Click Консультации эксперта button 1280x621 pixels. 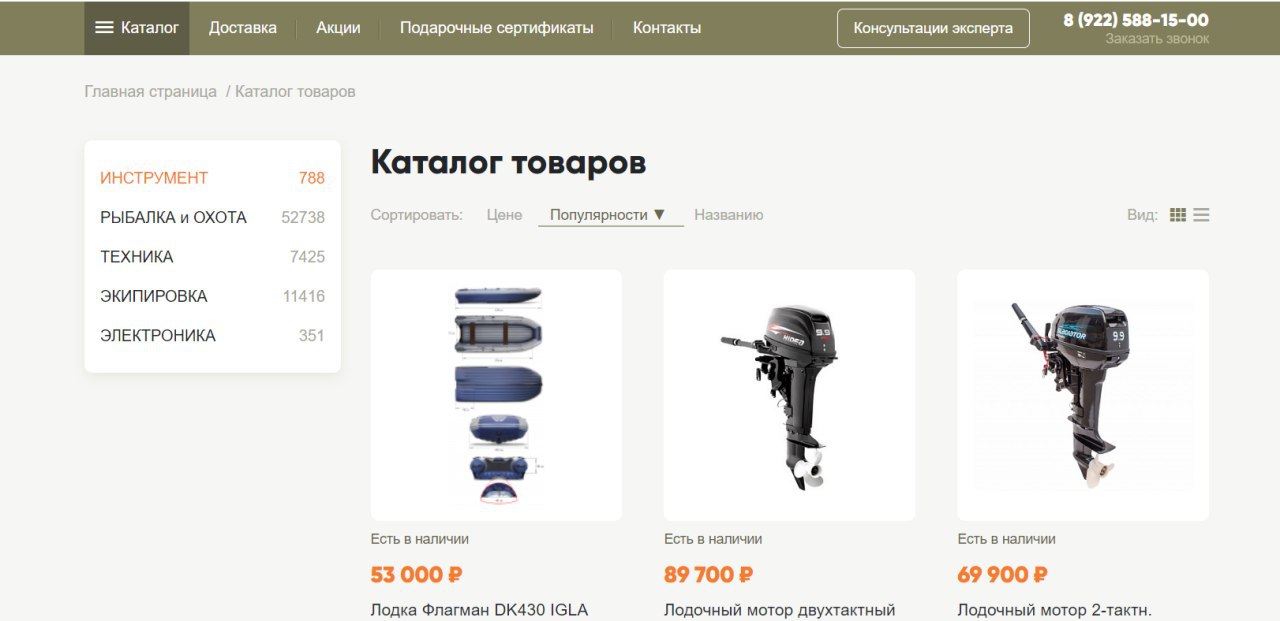coord(933,28)
